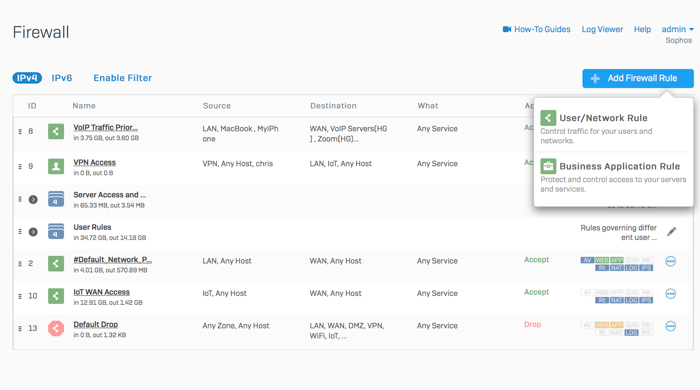Expand the Server Access and... rule group
The height and width of the screenshot is (390, 700).
(x=33, y=199)
